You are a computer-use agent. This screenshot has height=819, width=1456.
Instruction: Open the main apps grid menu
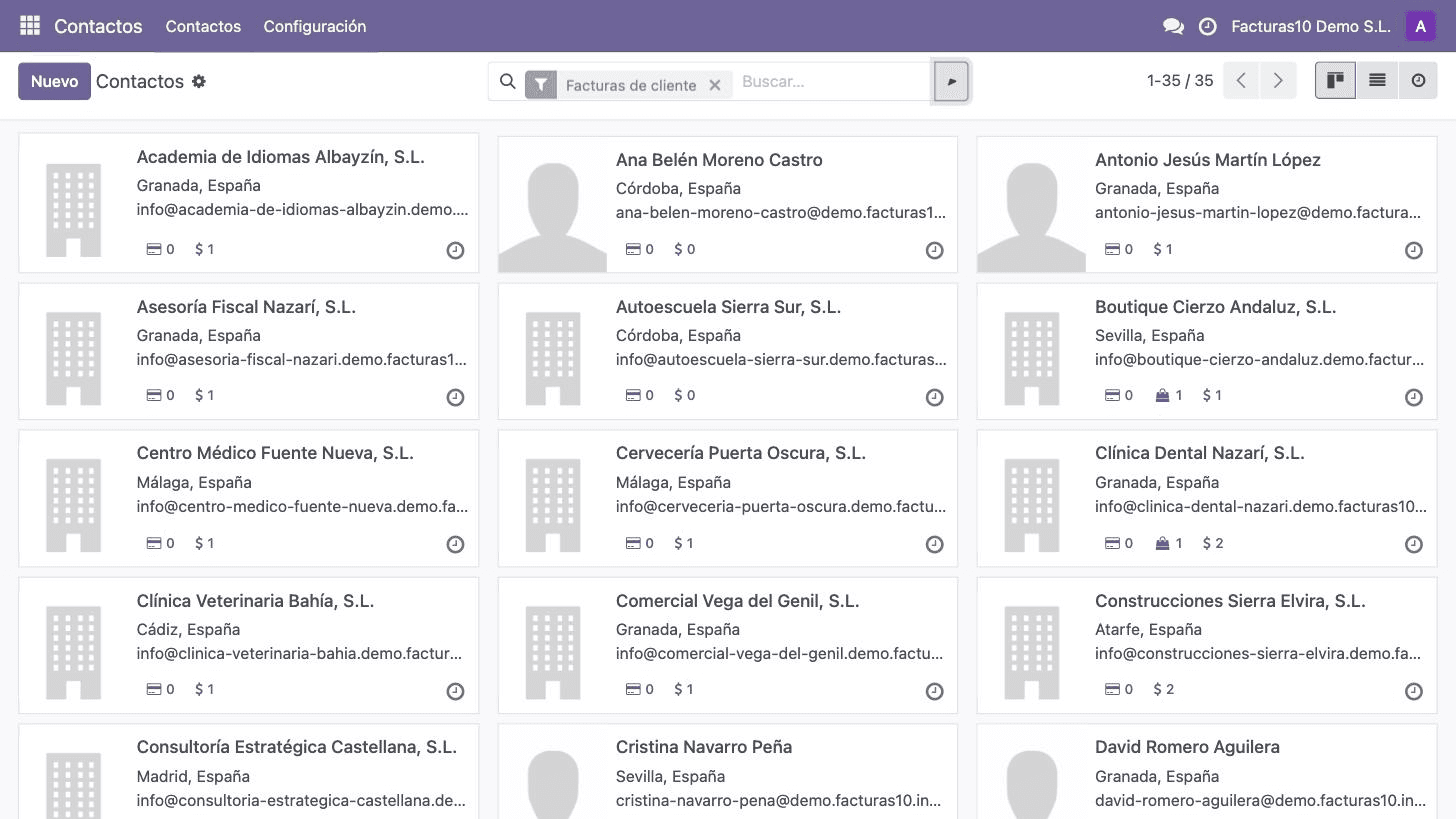pyautogui.click(x=30, y=26)
